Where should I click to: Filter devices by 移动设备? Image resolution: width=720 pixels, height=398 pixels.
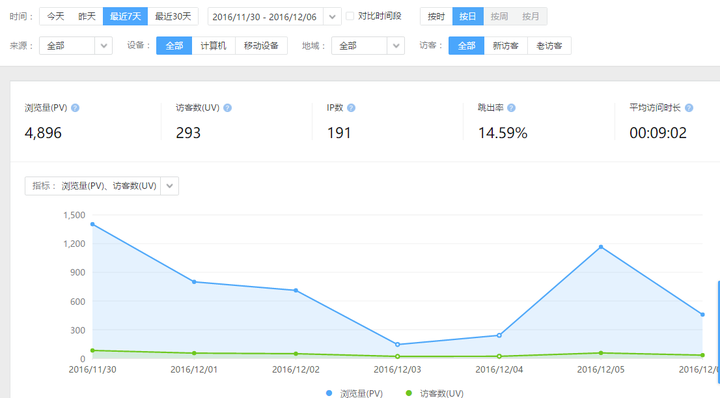pyautogui.click(x=261, y=45)
